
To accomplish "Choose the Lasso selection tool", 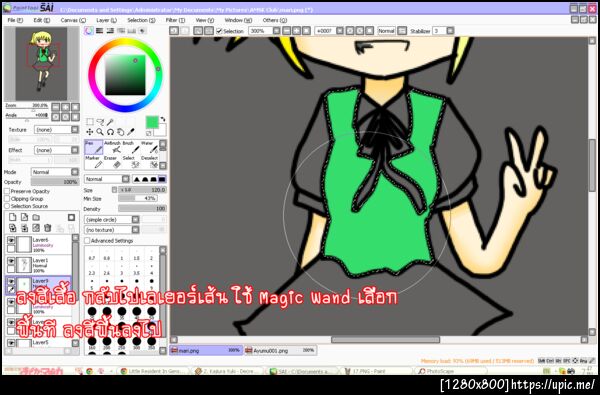I will pyautogui.click(x=100, y=122).
